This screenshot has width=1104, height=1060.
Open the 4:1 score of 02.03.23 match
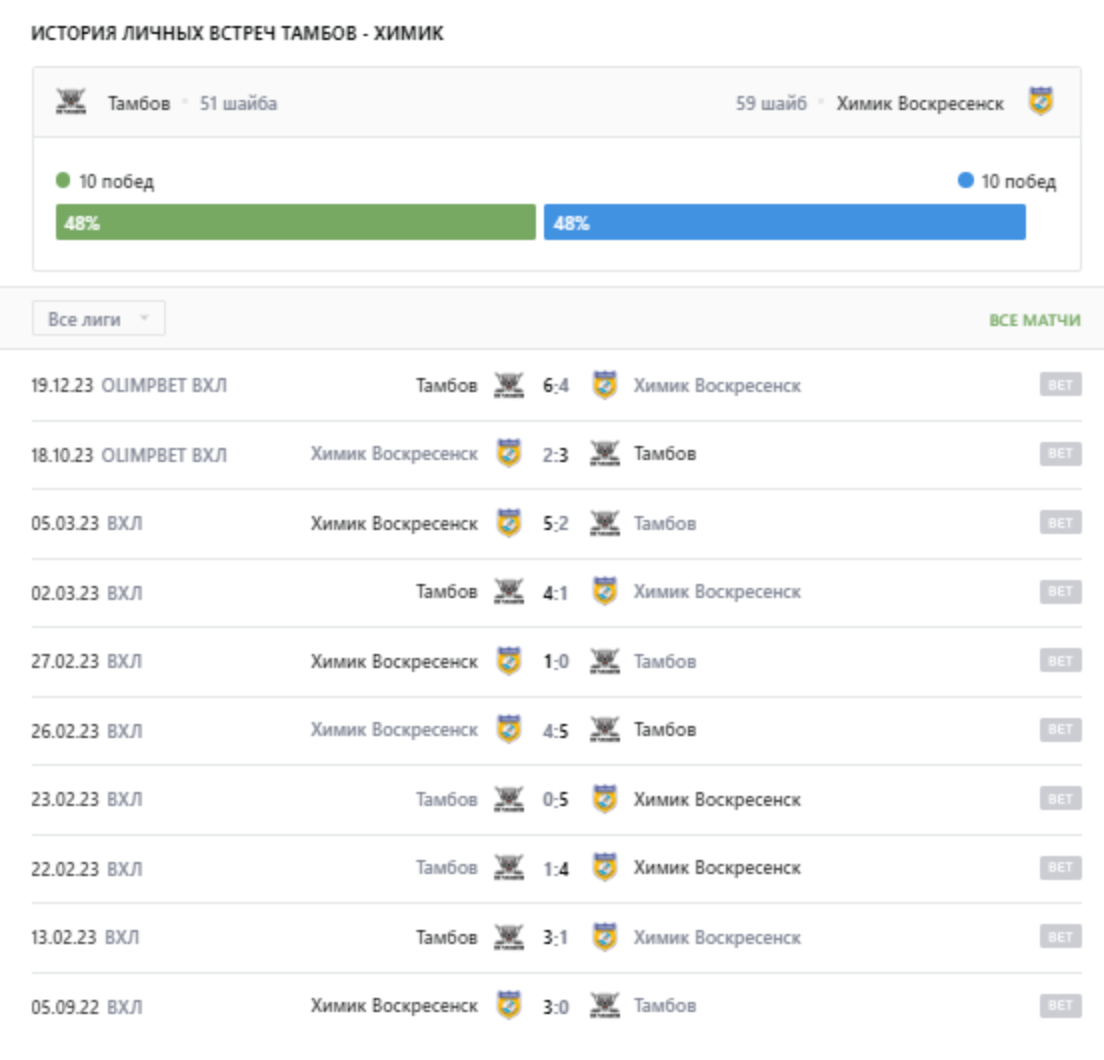pos(556,592)
